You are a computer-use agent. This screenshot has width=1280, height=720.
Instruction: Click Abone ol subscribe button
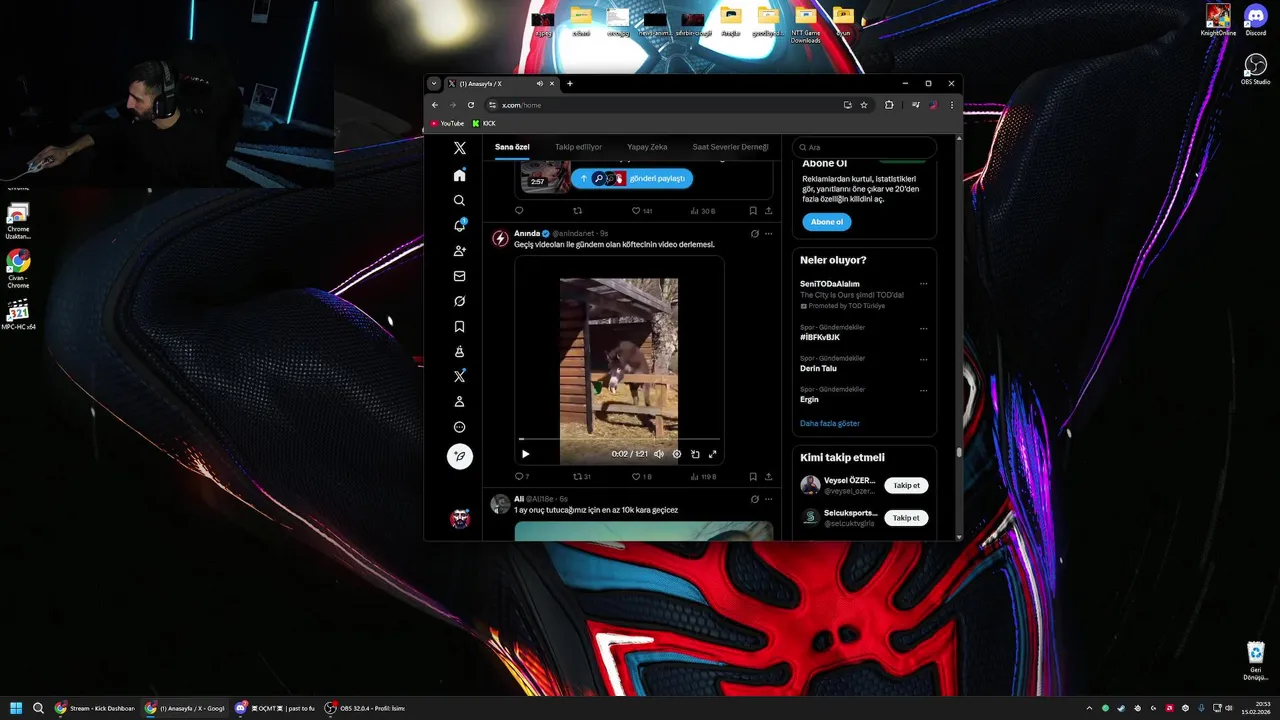[x=827, y=222]
